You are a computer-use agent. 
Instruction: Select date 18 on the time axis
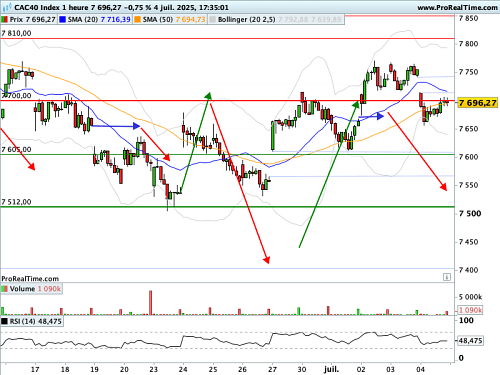(65, 369)
